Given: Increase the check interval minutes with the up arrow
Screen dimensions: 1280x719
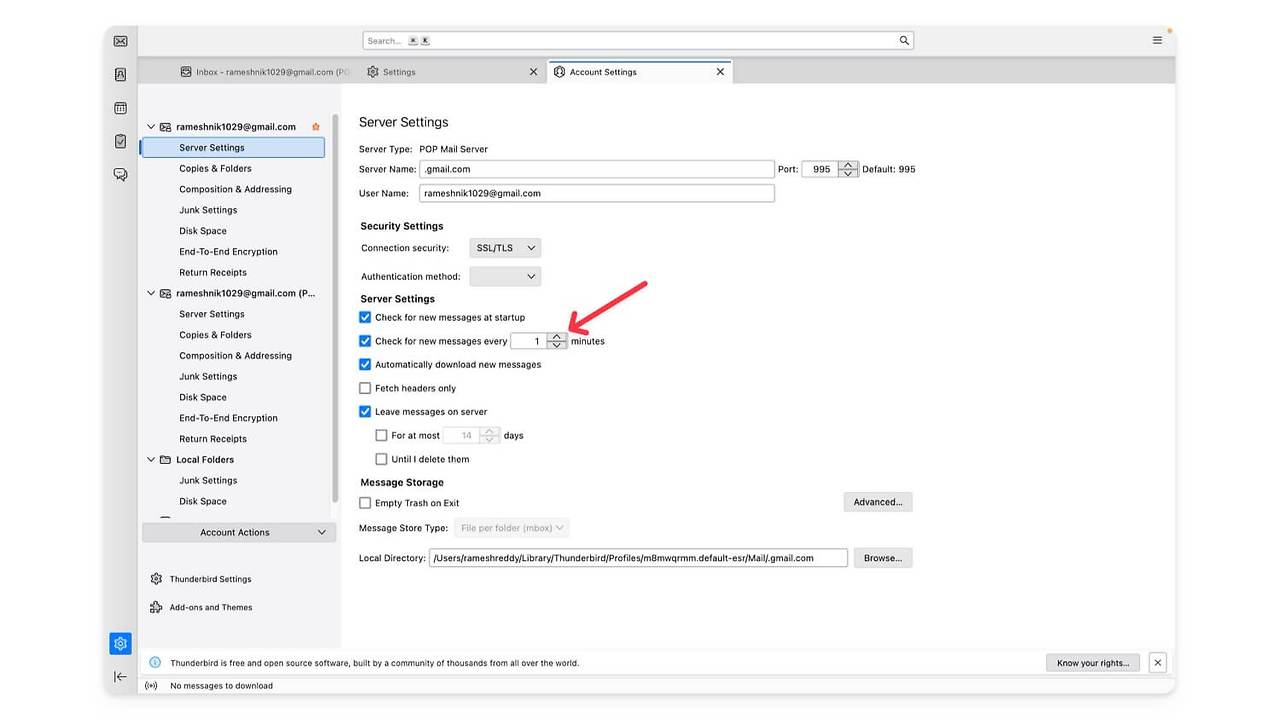Looking at the screenshot, I should tap(557, 337).
